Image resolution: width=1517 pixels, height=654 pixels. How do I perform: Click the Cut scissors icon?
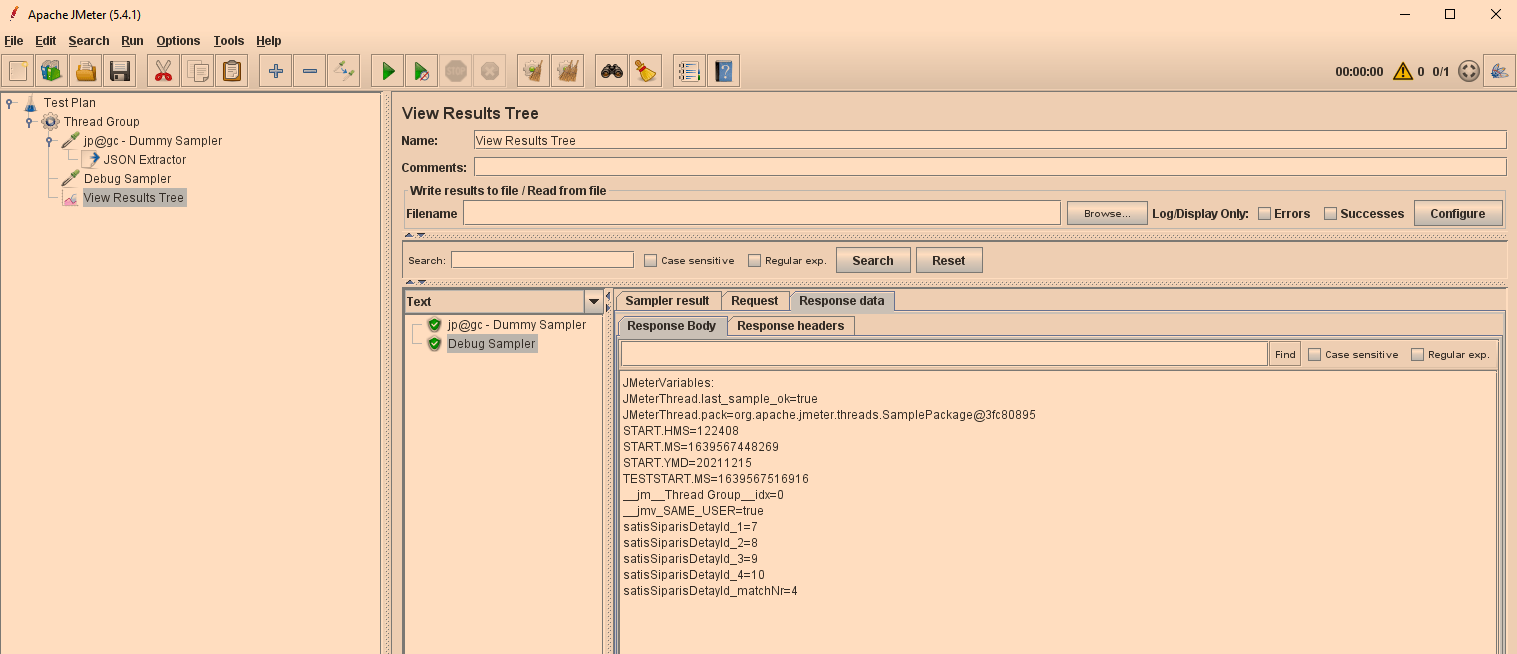pos(164,71)
